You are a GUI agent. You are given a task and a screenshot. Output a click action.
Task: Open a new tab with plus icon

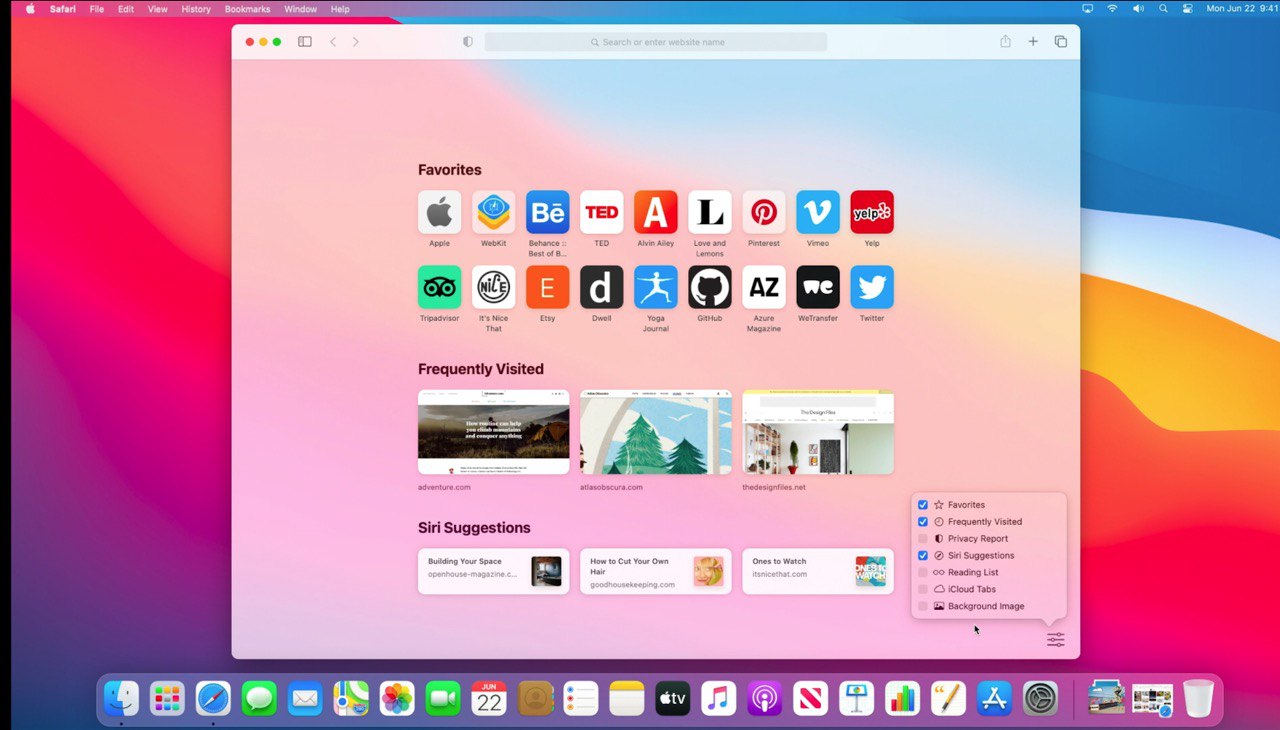click(x=1033, y=42)
